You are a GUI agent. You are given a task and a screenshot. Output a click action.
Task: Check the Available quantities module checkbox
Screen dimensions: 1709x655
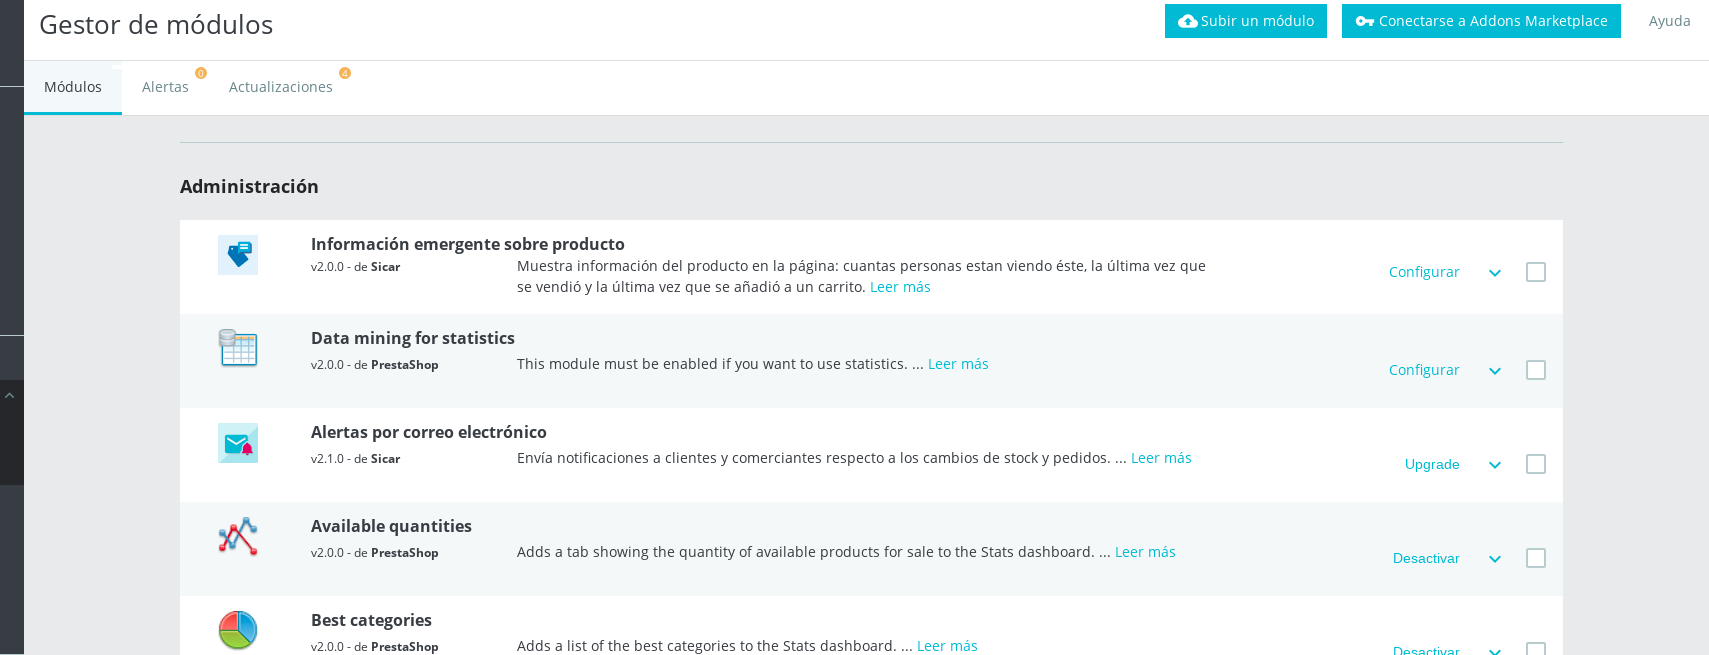(1536, 558)
